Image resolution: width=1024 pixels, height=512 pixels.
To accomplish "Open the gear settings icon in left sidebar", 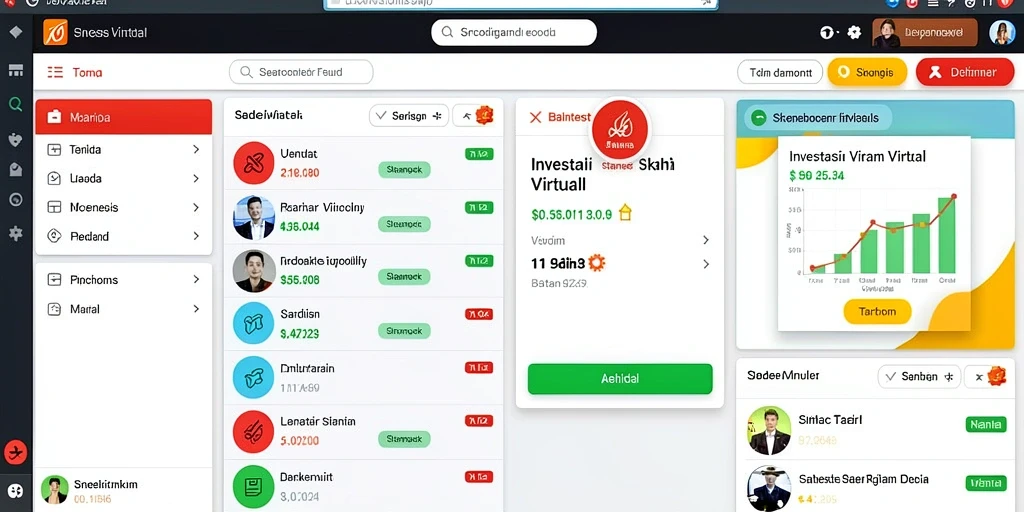I will (16, 233).
